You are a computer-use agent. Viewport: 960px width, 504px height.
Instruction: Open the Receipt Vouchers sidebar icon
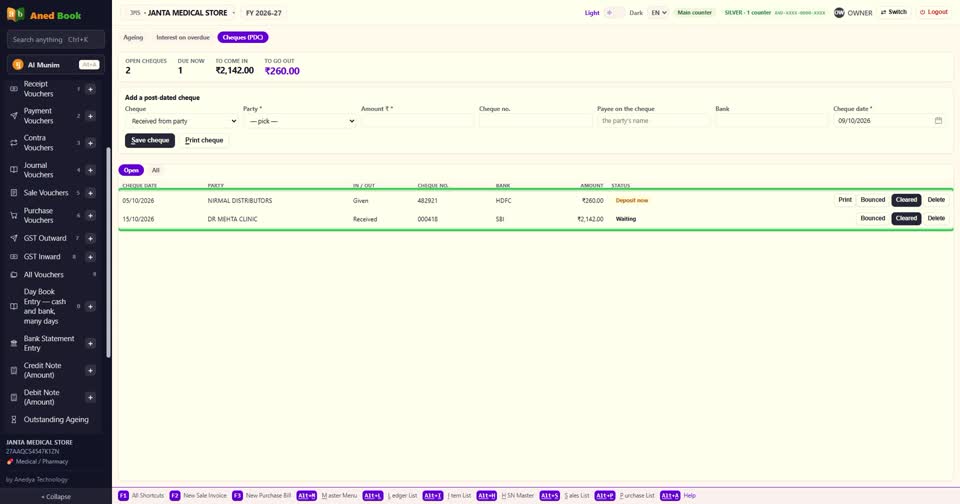(x=13, y=89)
